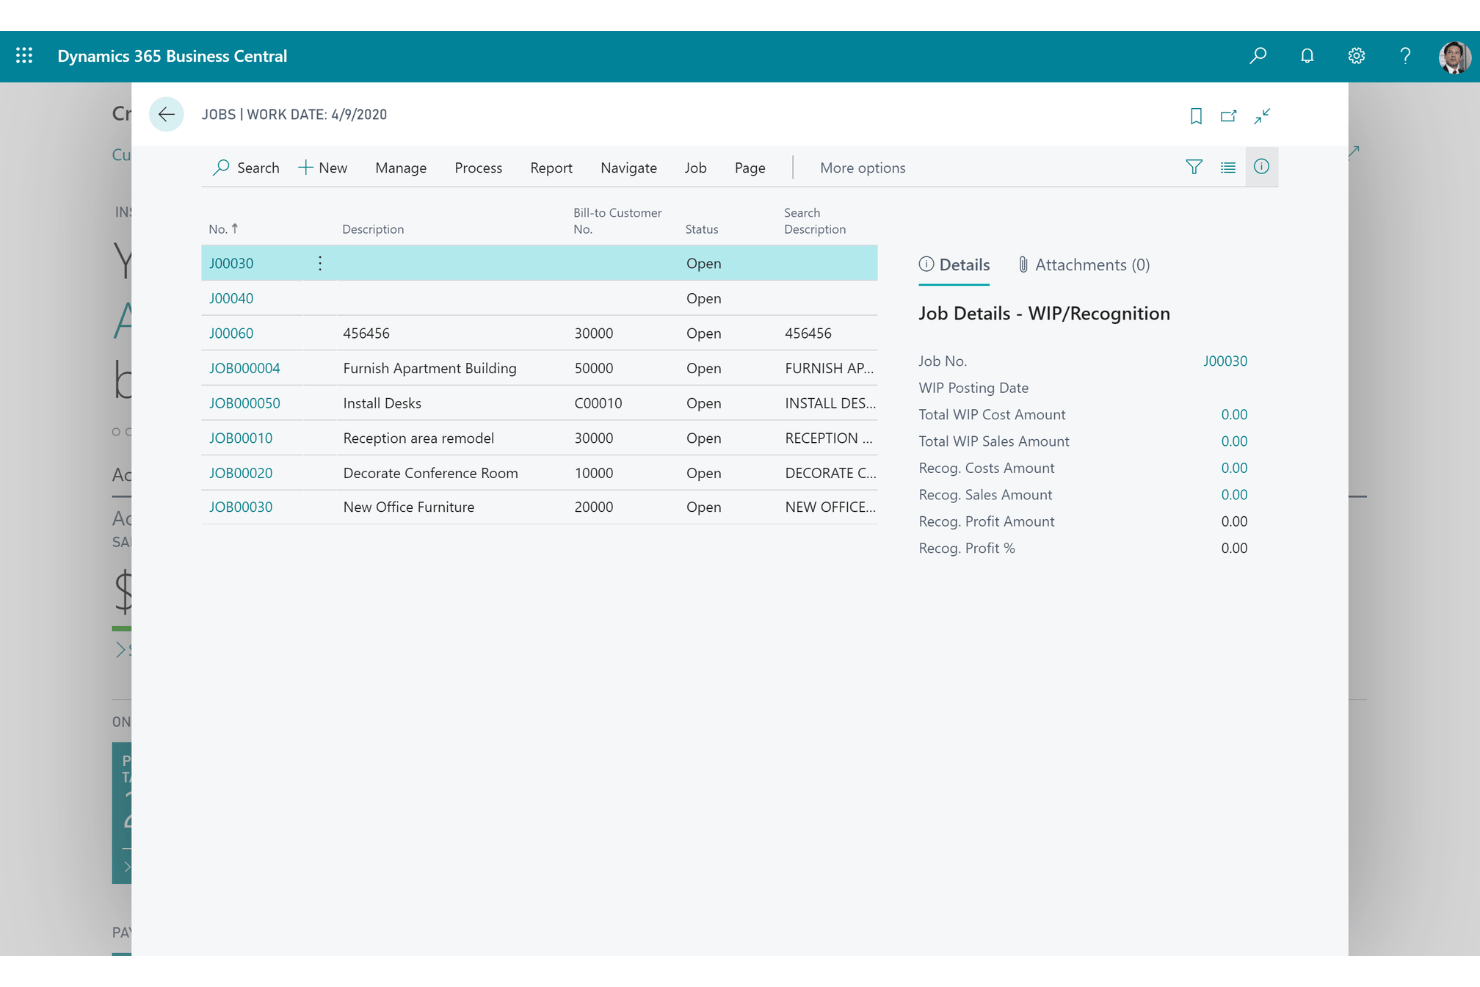Open job J00030 link
Screen dimensions: 1480x987
point(231,263)
